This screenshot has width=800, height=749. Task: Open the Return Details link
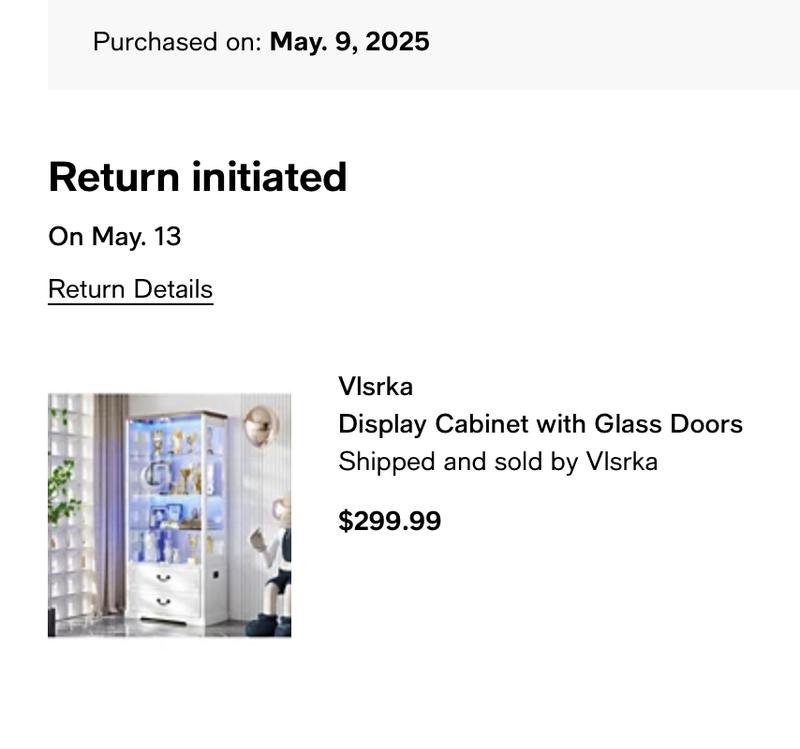click(x=131, y=289)
